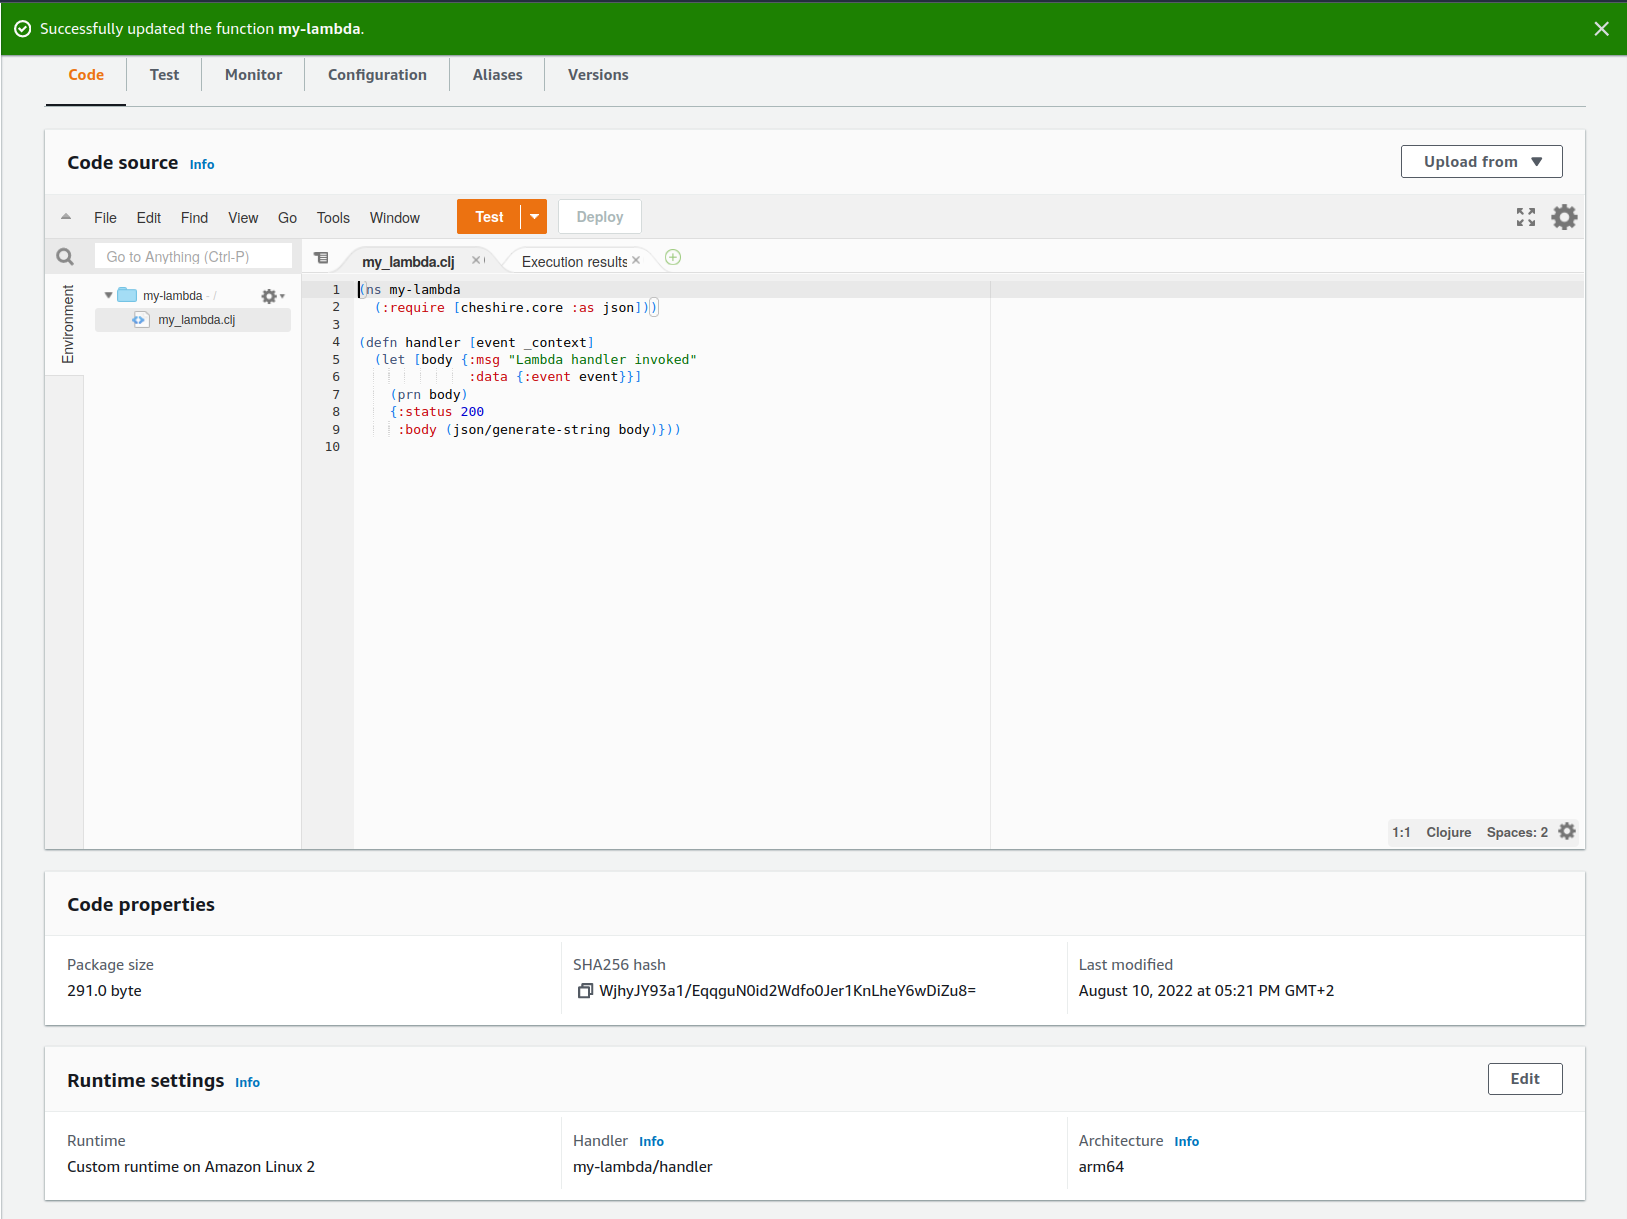Close the my_lambda.clj editor tab
The height and width of the screenshot is (1219, 1627).
point(476,260)
